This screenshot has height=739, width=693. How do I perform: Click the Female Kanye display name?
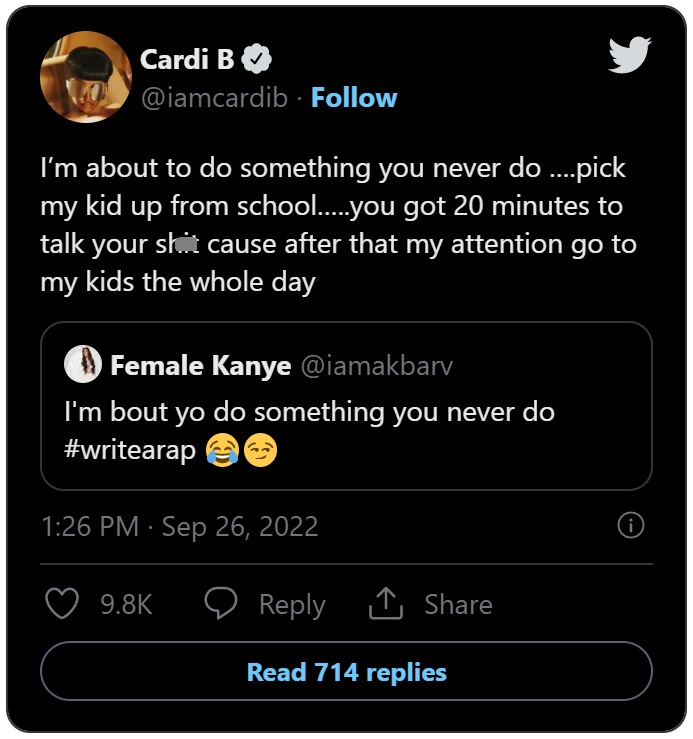200,366
